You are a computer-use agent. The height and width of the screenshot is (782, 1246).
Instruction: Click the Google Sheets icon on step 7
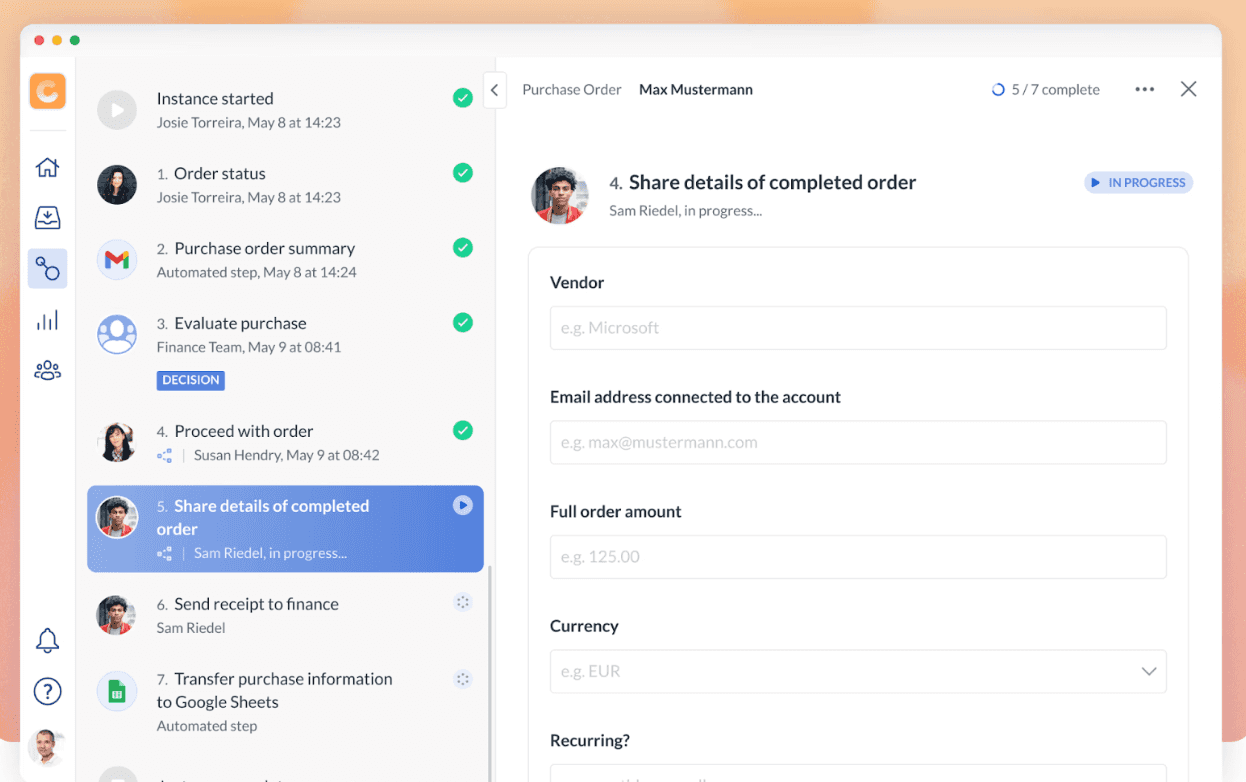(x=117, y=690)
